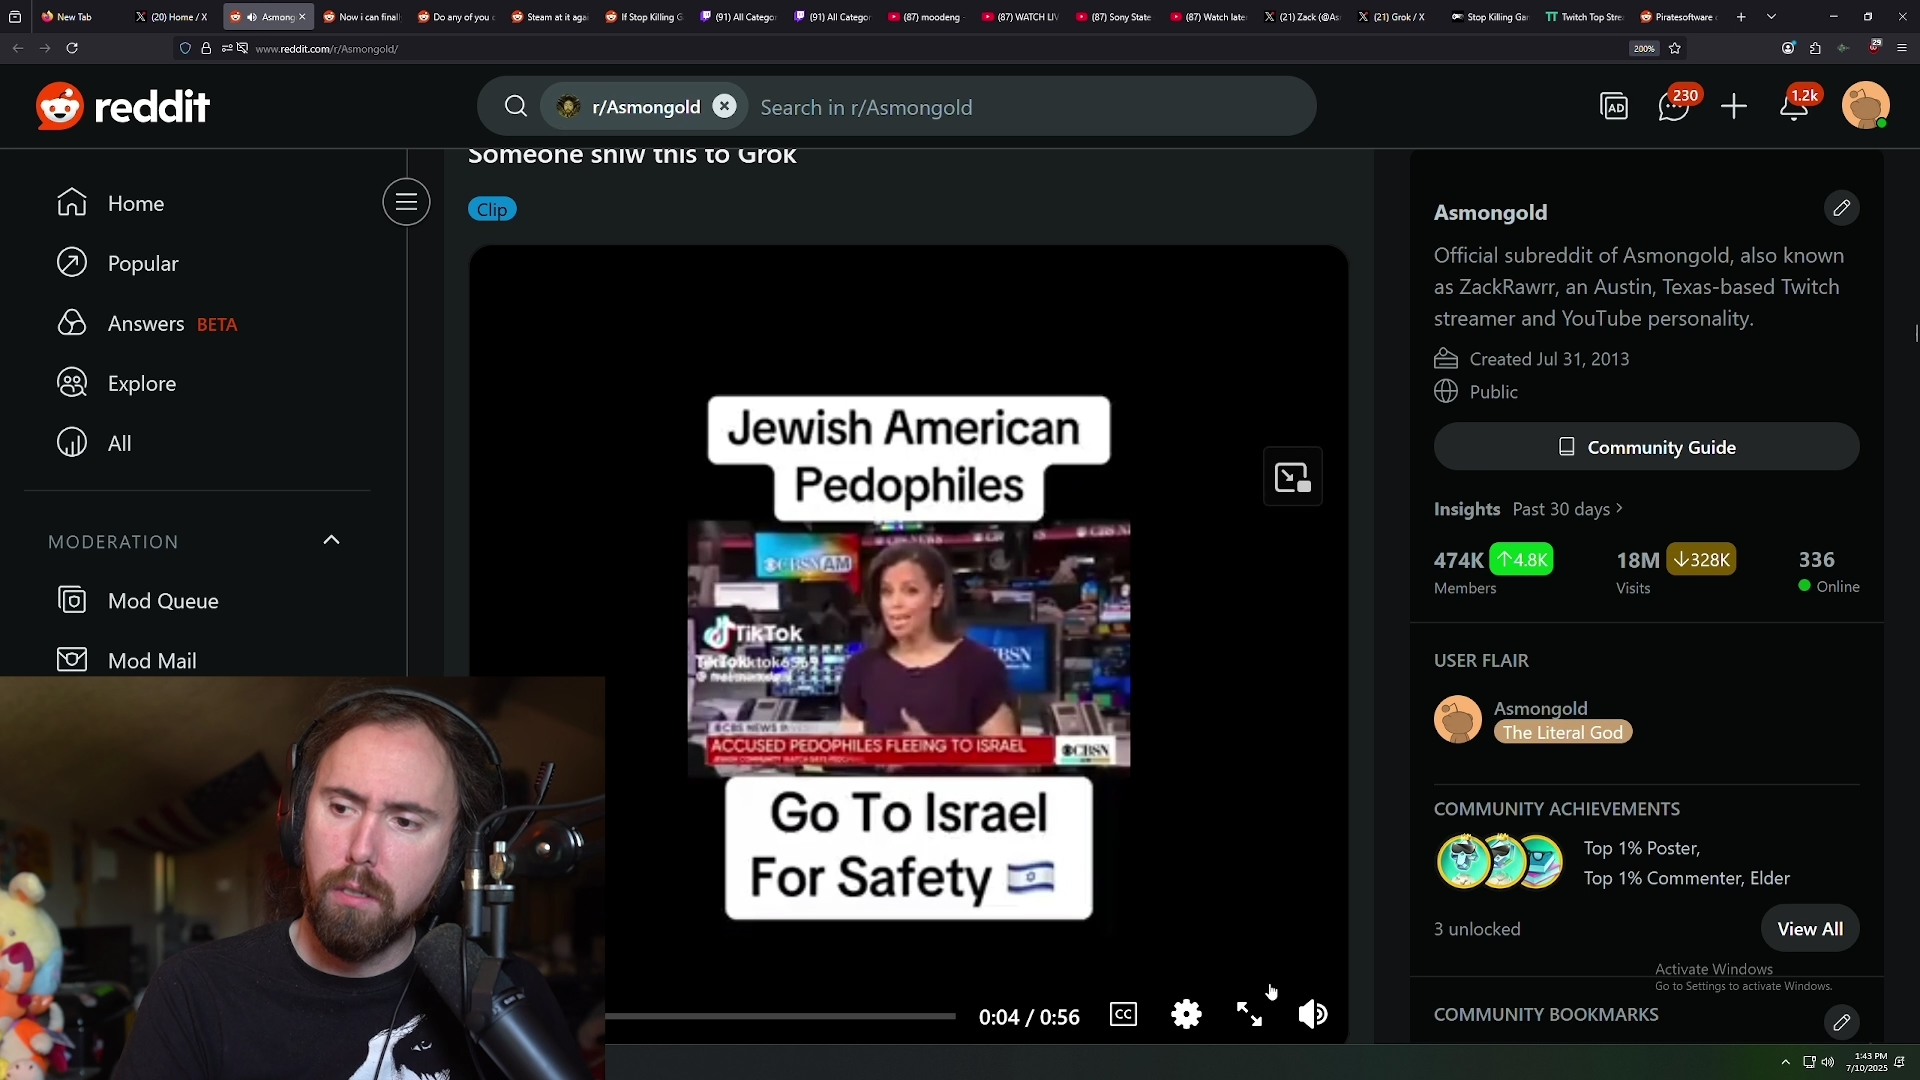
Task: Seek on the video progress bar
Action: pyautogui.click(x=780, y=1016)
